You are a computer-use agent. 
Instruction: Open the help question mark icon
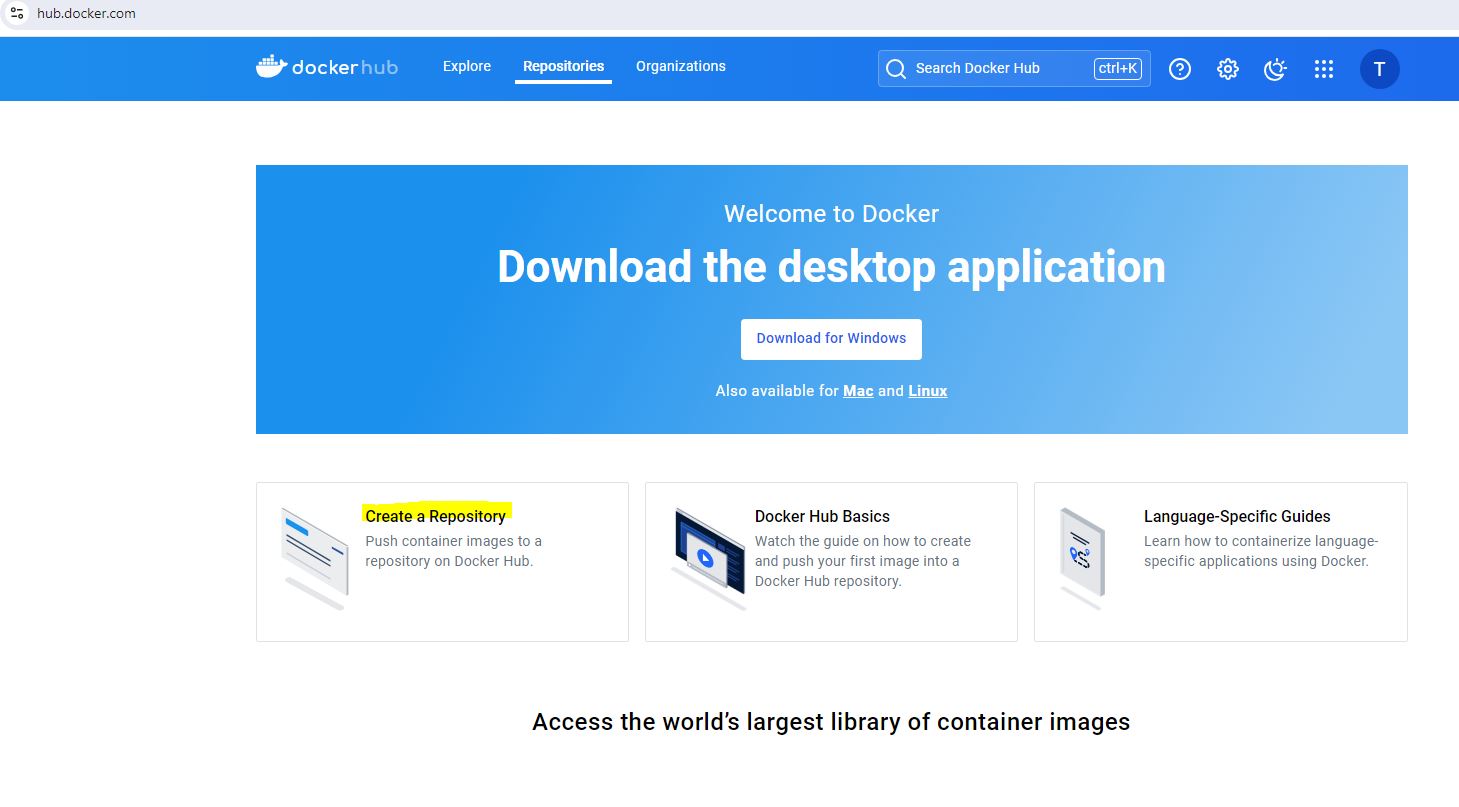(1180, 69)
